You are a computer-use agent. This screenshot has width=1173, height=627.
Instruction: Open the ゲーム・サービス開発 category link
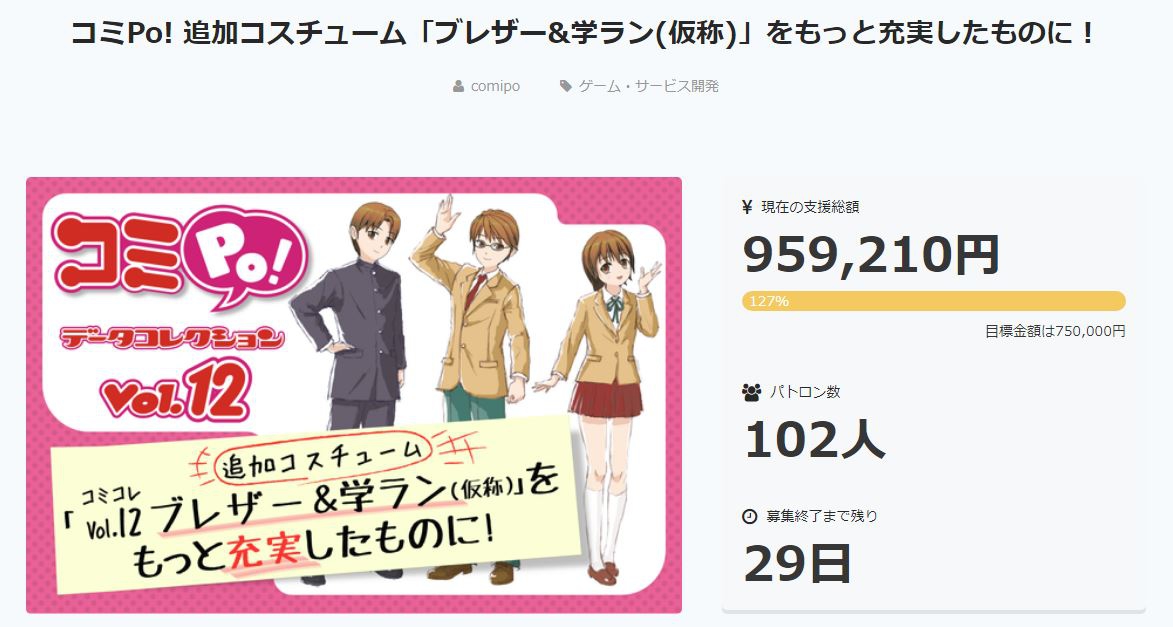[x=649, y=86]
